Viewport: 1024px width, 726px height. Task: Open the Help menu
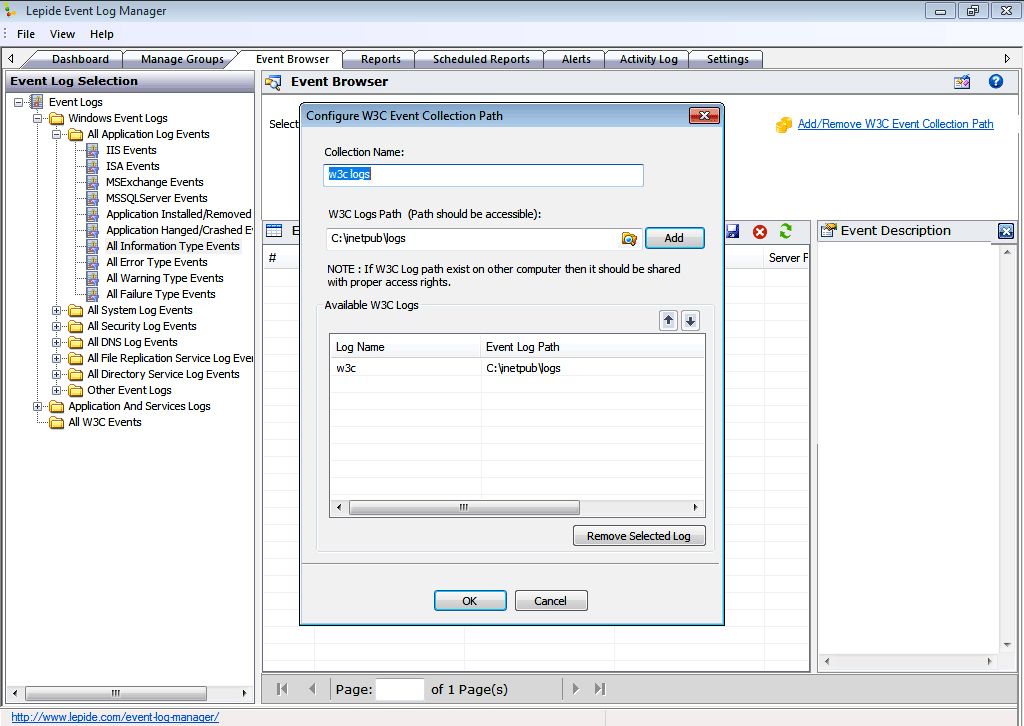102,34
